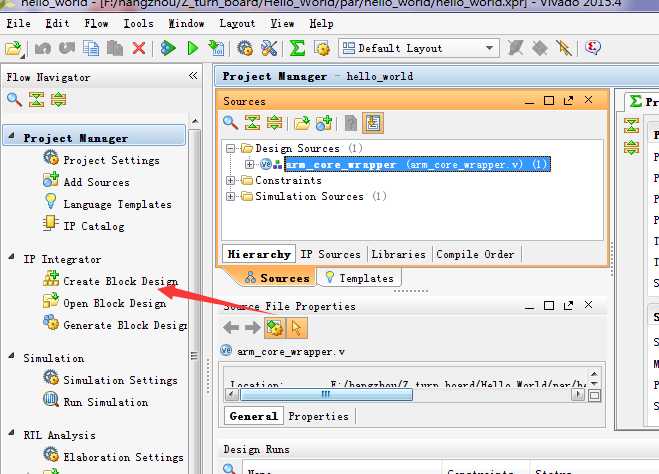The width and height of the screenshot is (659, 474).
Task: Click the Copy toolbar icon
Action: point(91,48)
